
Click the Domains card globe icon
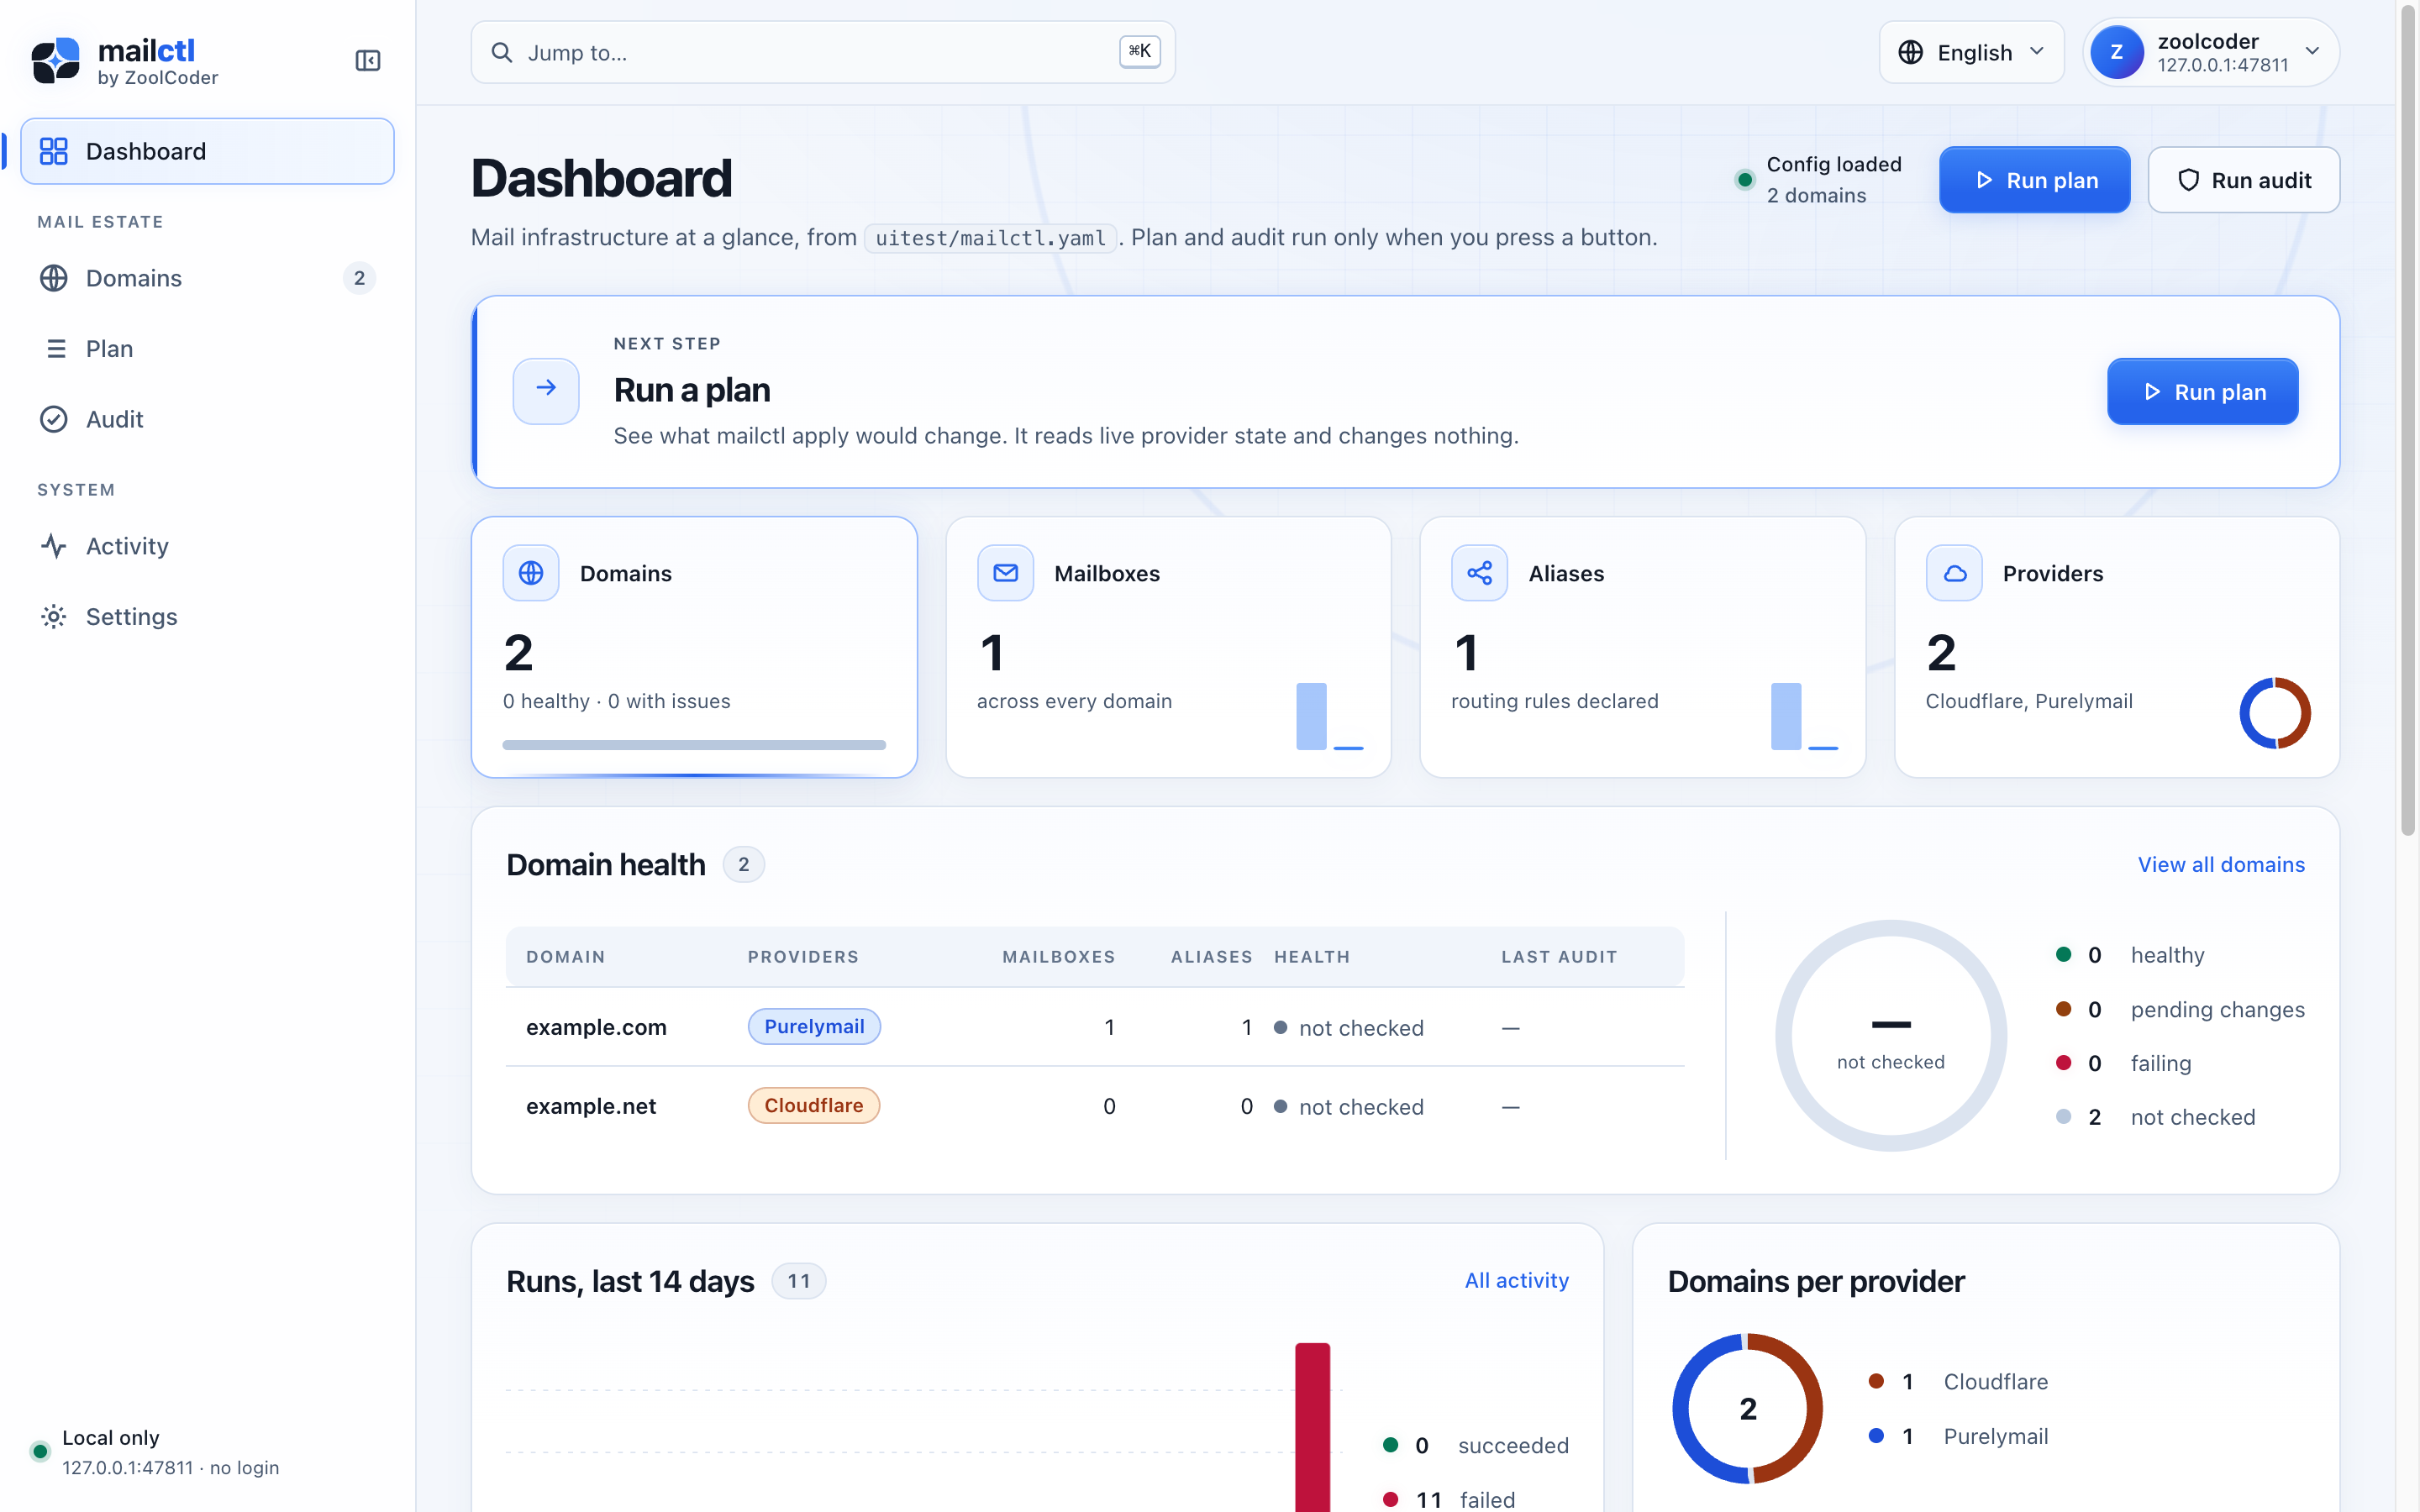[x=531, y=573]
